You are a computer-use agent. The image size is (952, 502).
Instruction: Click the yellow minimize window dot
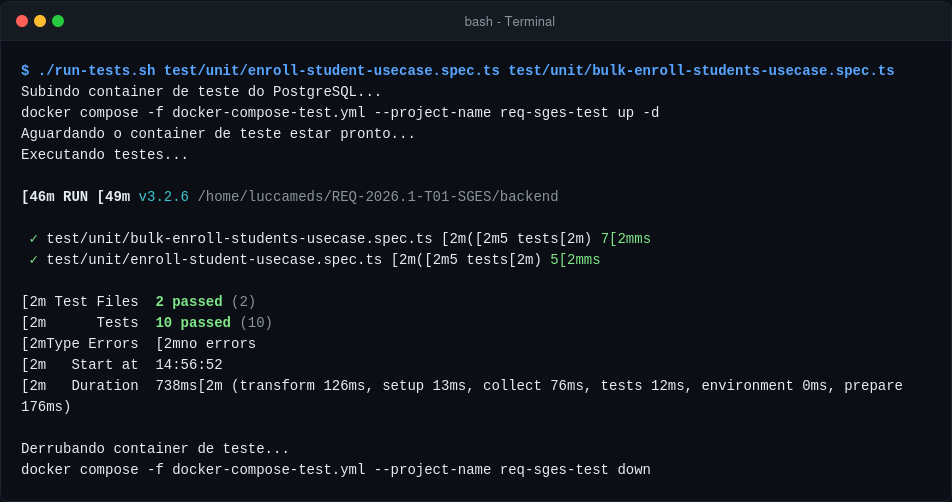point(40,21)
